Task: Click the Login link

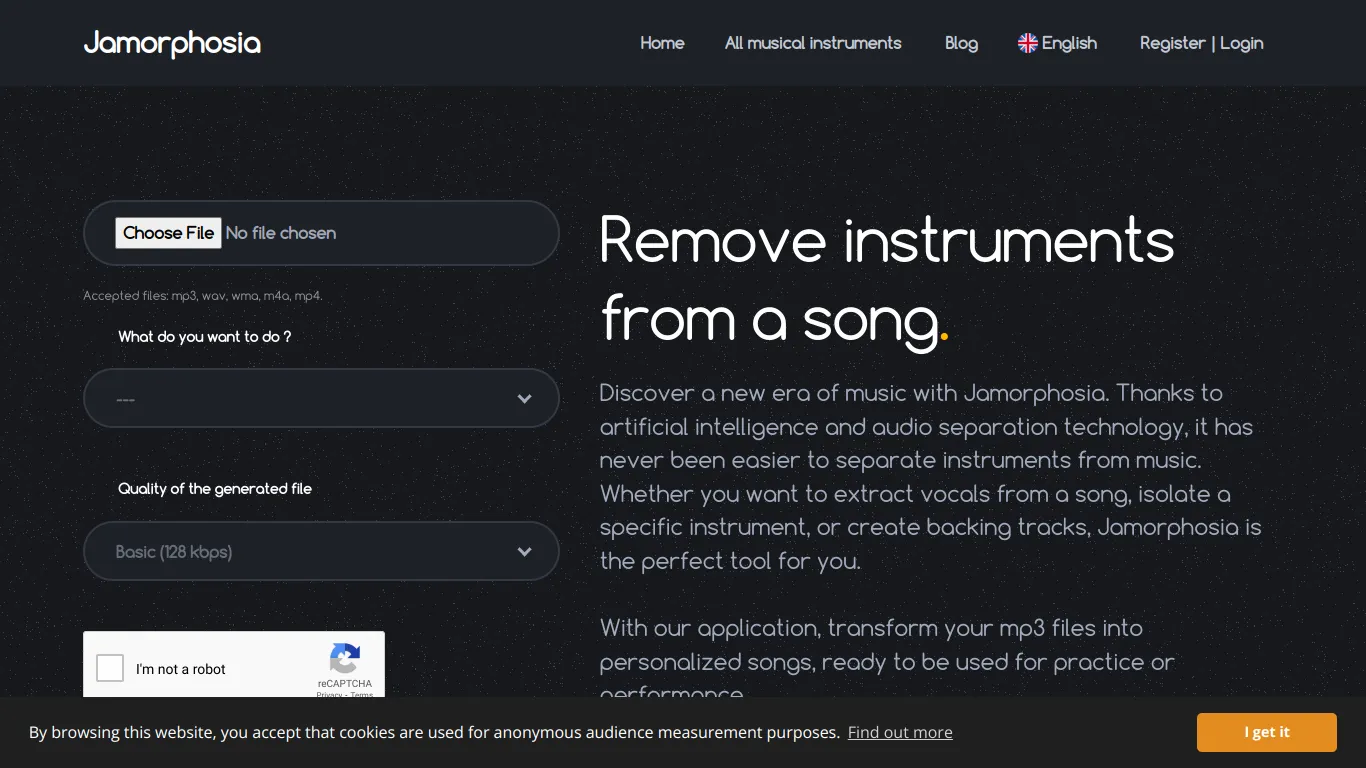Action: [x=1241, y=43]
